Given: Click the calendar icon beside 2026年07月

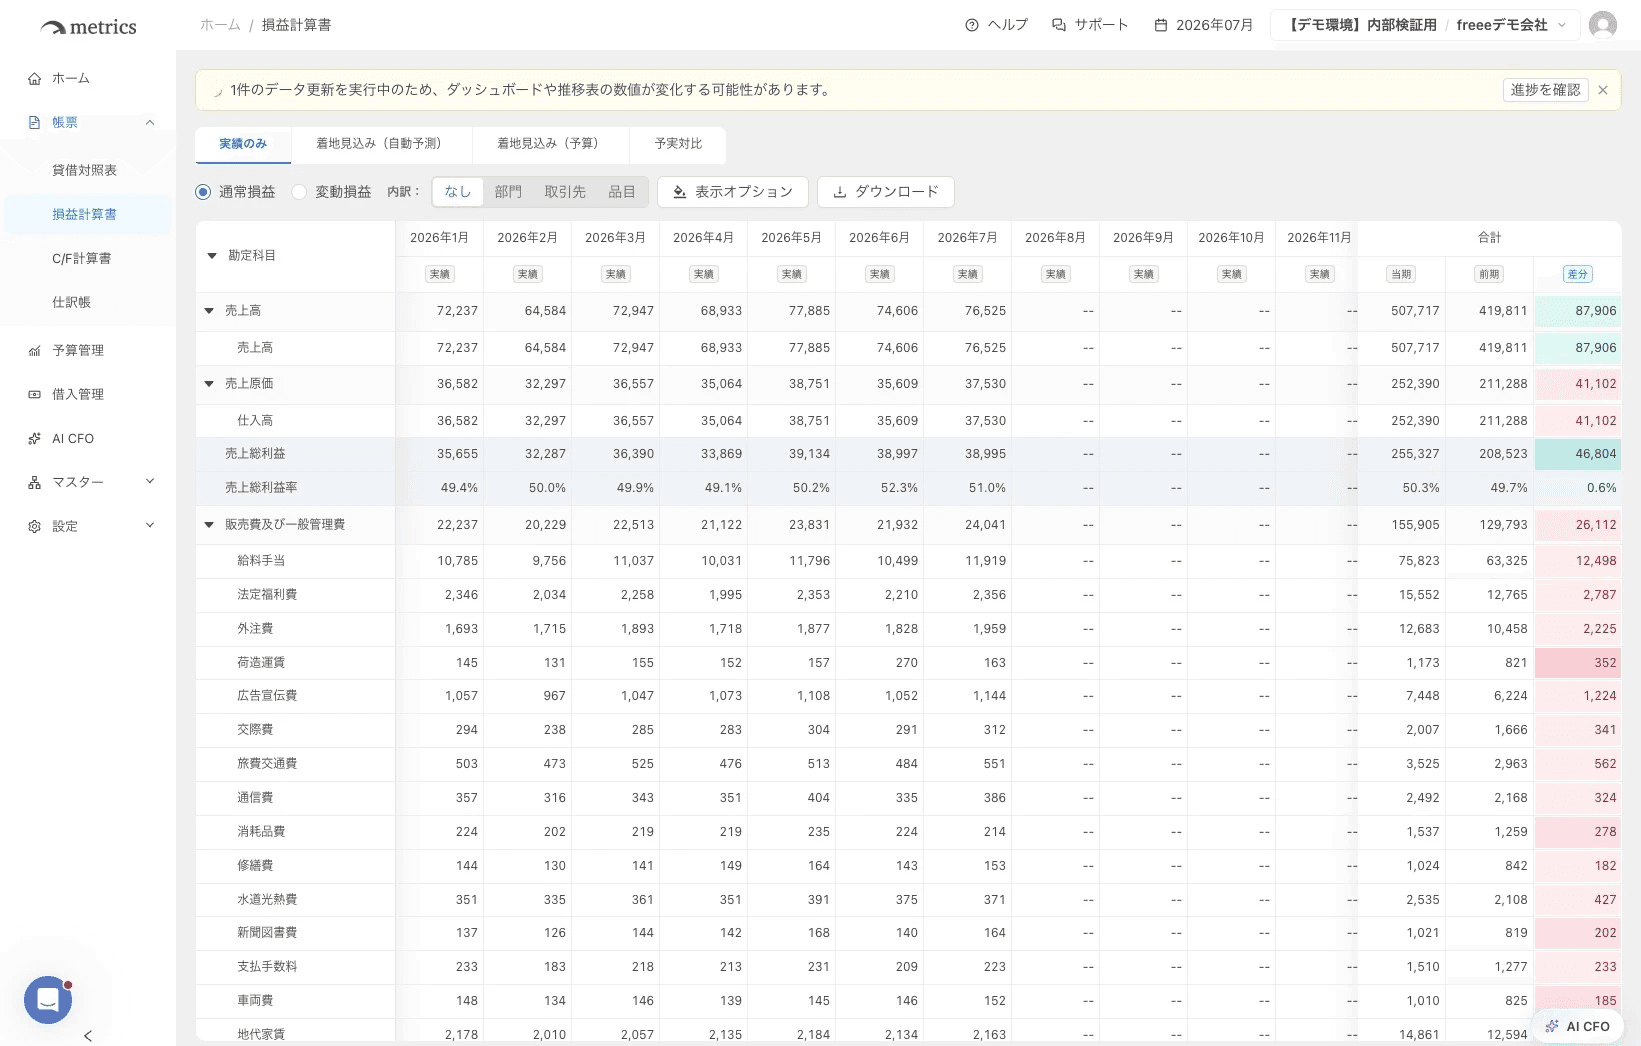Looking at the screenshot, I should click(1161, 25).
